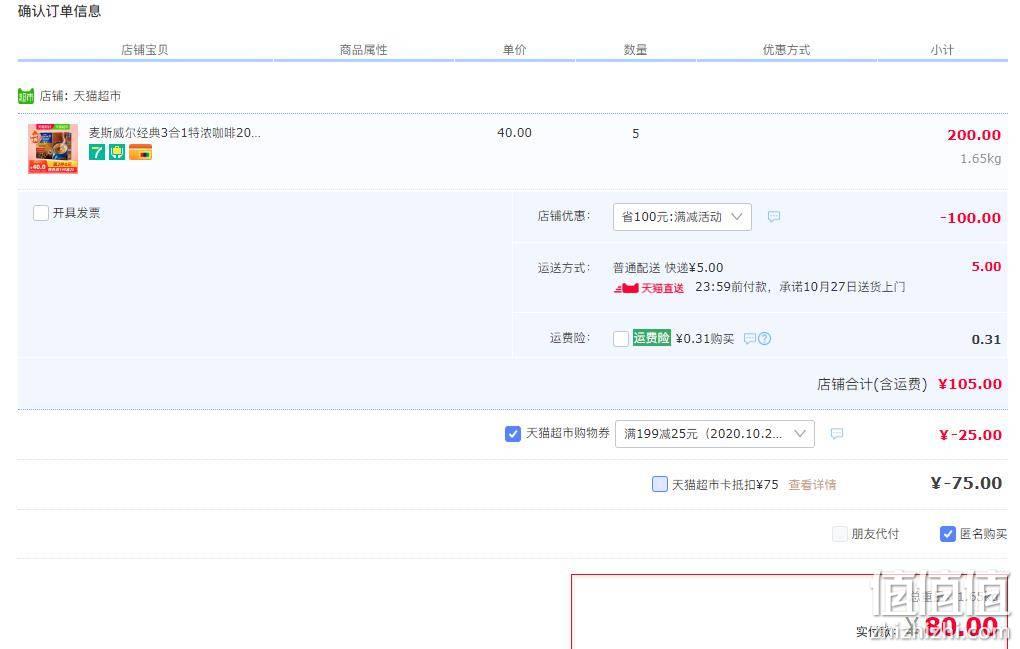
Task: Click the unit price 40.00
Action: point(515,133)
